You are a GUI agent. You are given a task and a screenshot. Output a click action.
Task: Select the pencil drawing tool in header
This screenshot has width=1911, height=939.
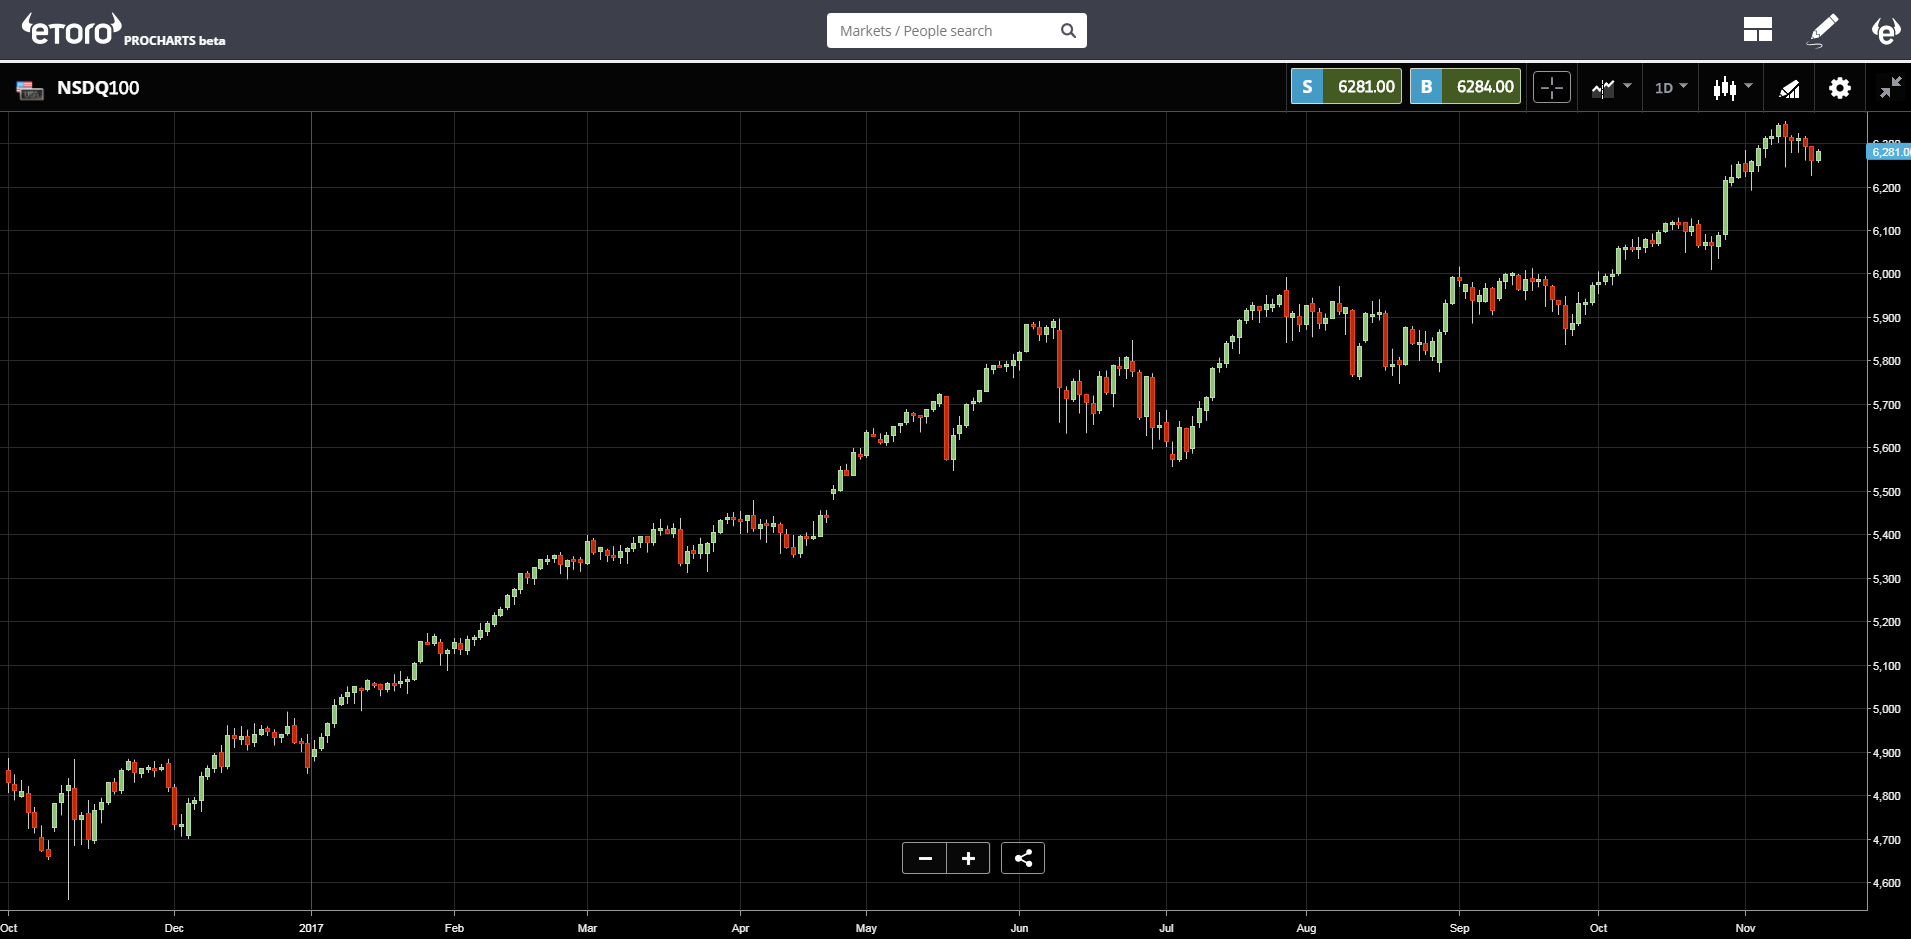pyautogui.click(x=1823, y=30)
